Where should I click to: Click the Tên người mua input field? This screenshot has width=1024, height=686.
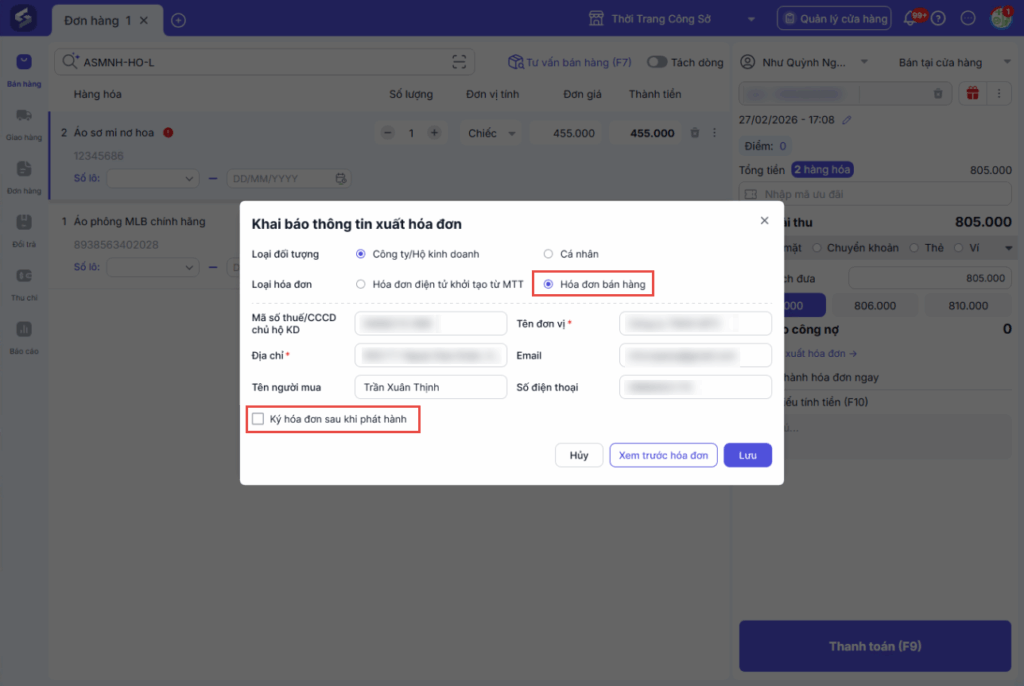[x=431, y=387]
